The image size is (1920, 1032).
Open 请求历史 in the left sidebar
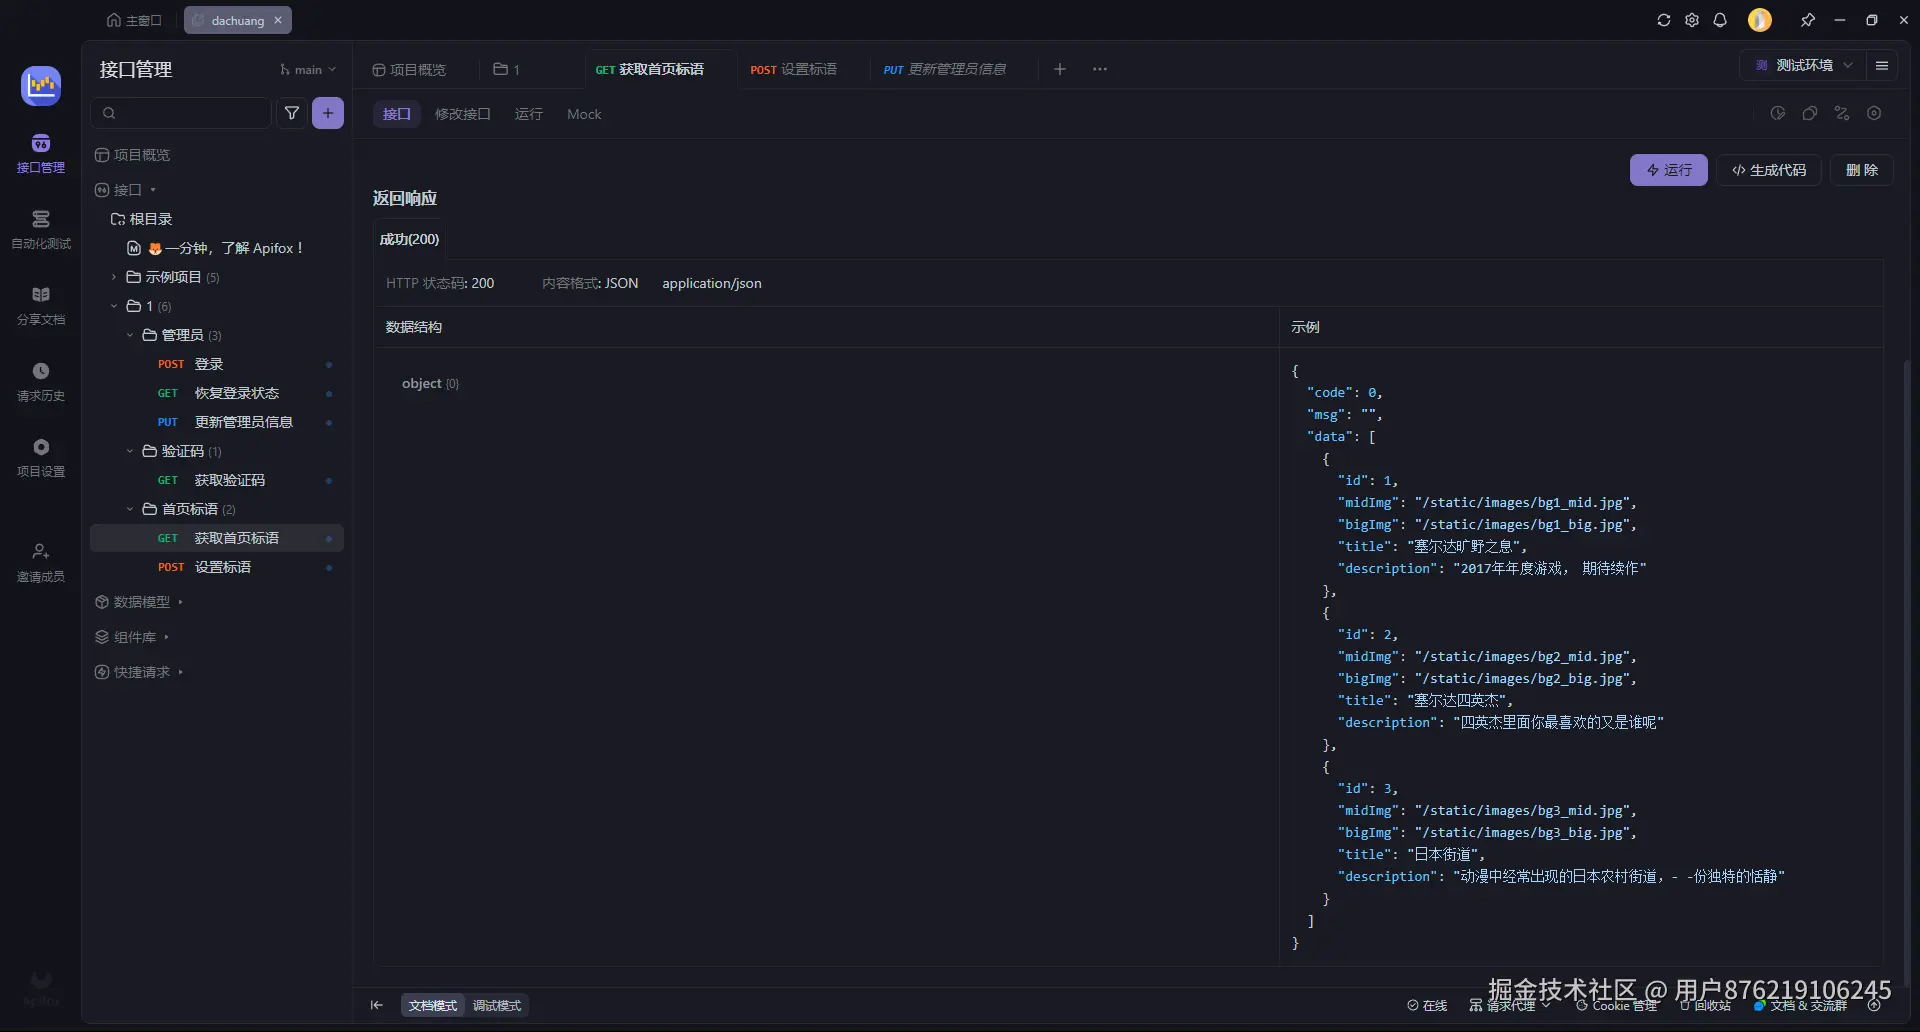[41, 381]
